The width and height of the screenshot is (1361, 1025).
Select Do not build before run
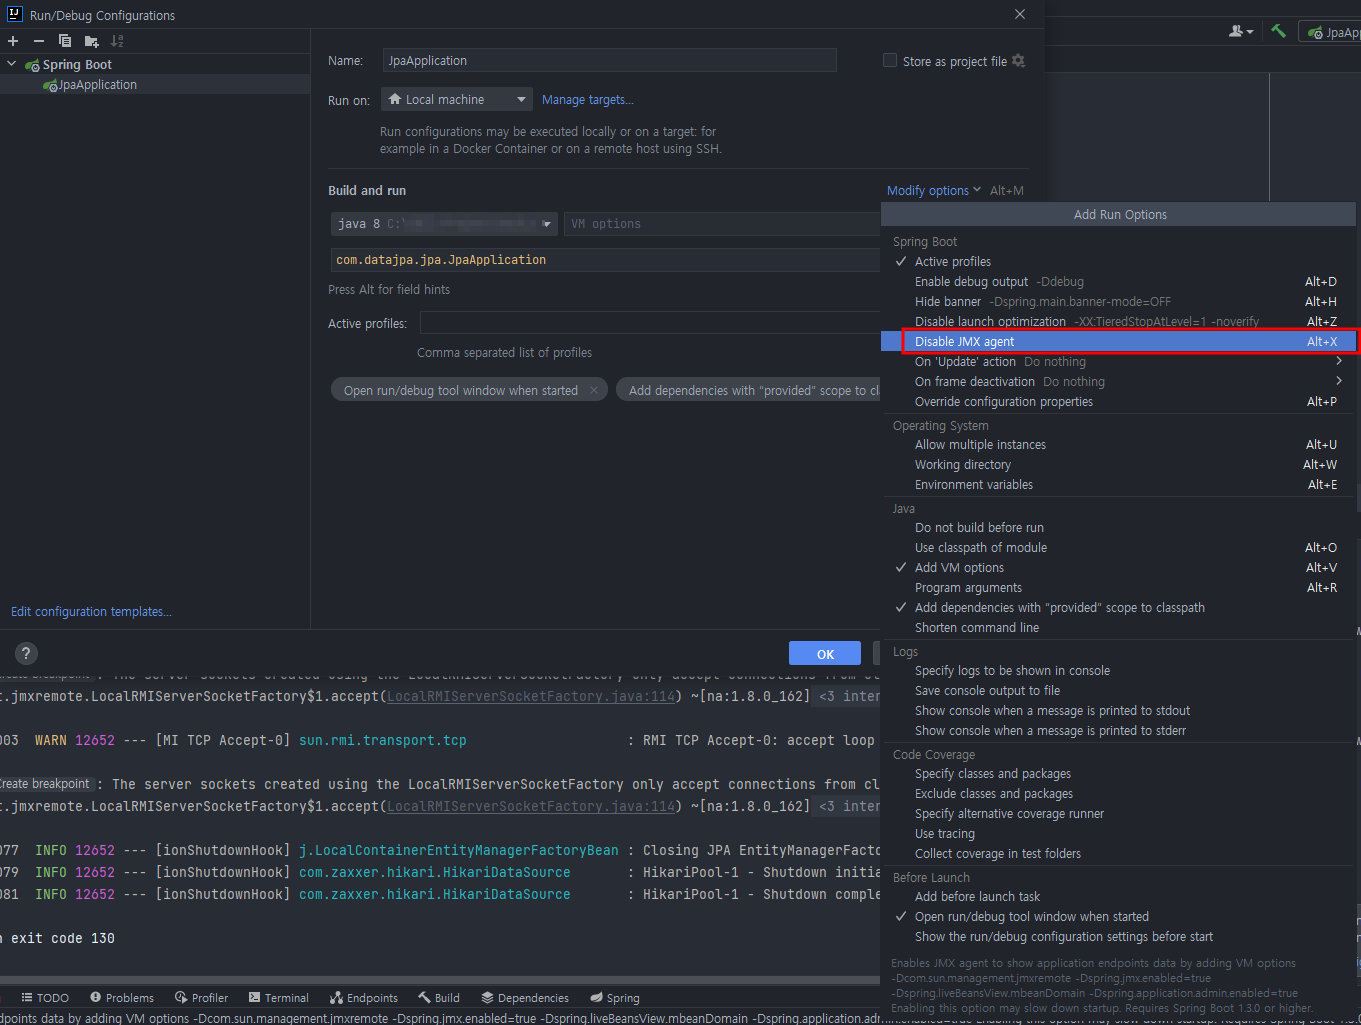[x=1118, y=528]
